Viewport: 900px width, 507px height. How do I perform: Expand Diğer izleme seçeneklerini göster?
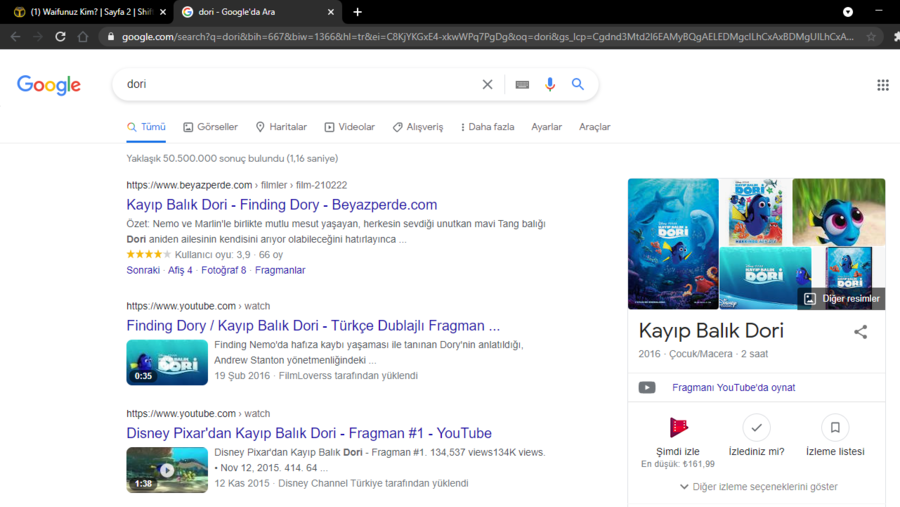(757, 487)
